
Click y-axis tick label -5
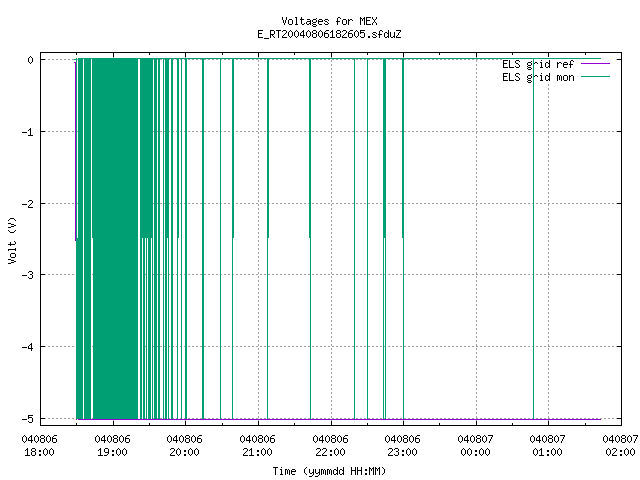point(27,419)
